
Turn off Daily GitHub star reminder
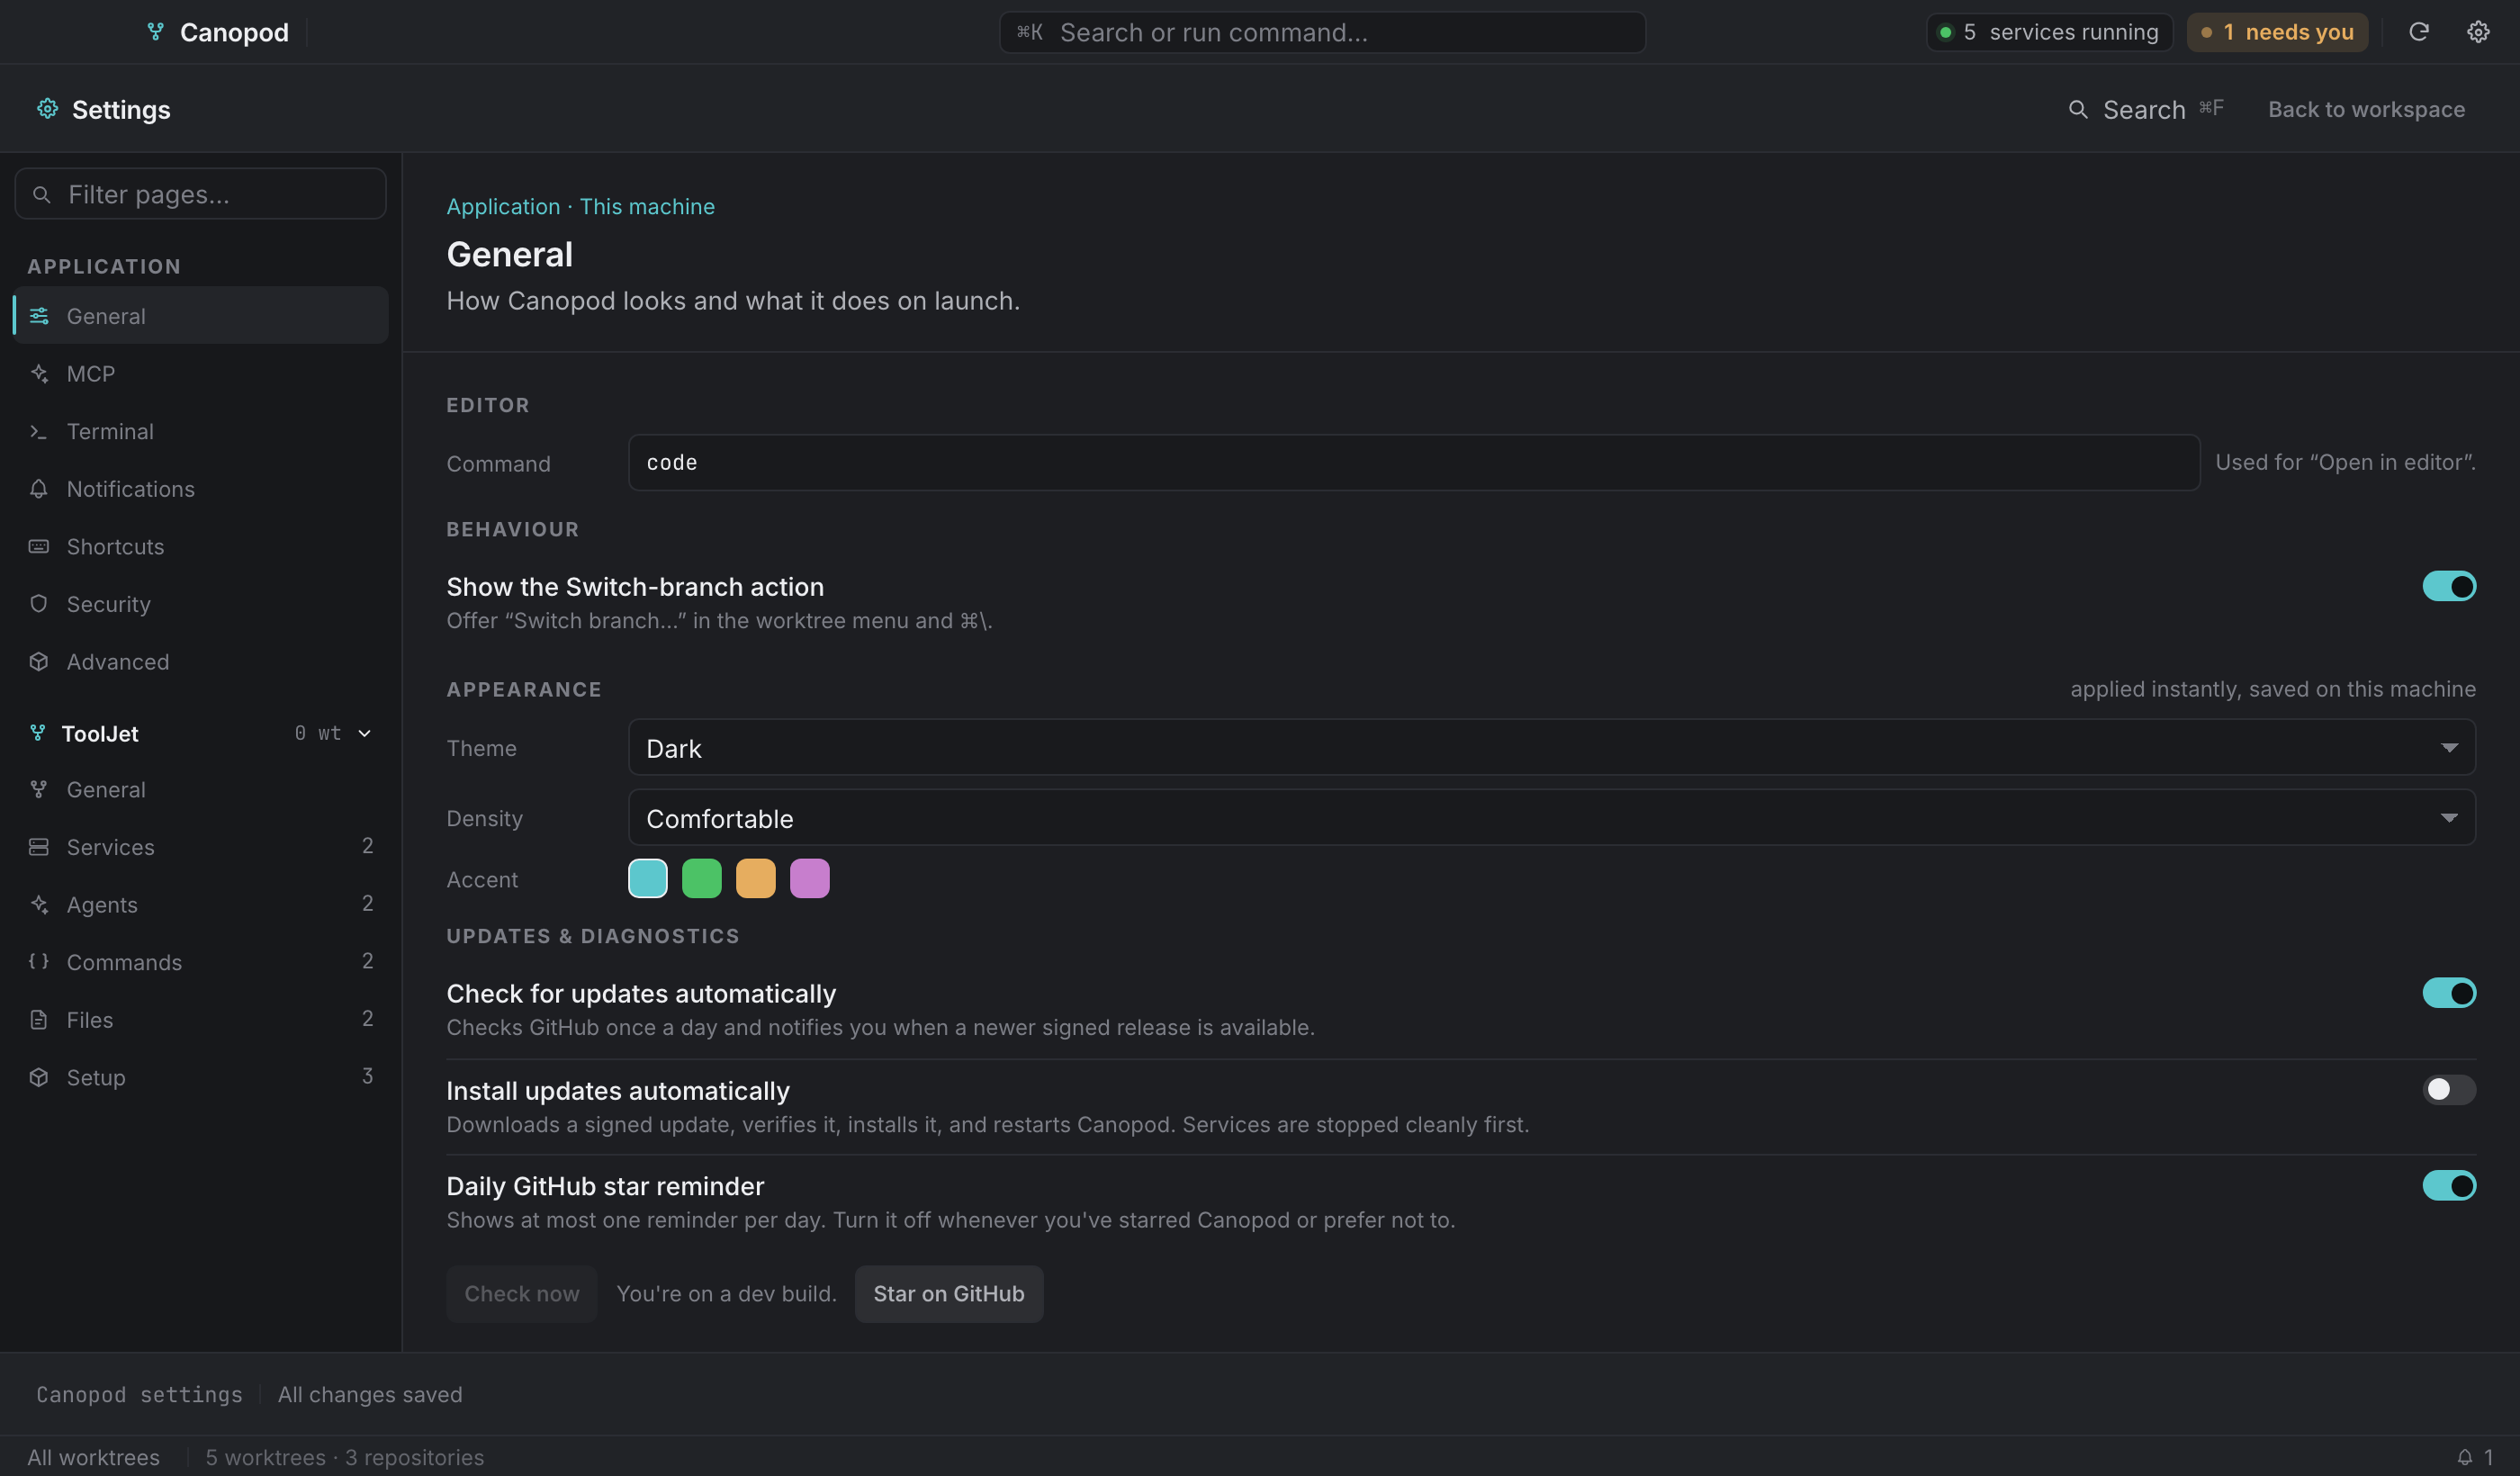point(2448,1185)
